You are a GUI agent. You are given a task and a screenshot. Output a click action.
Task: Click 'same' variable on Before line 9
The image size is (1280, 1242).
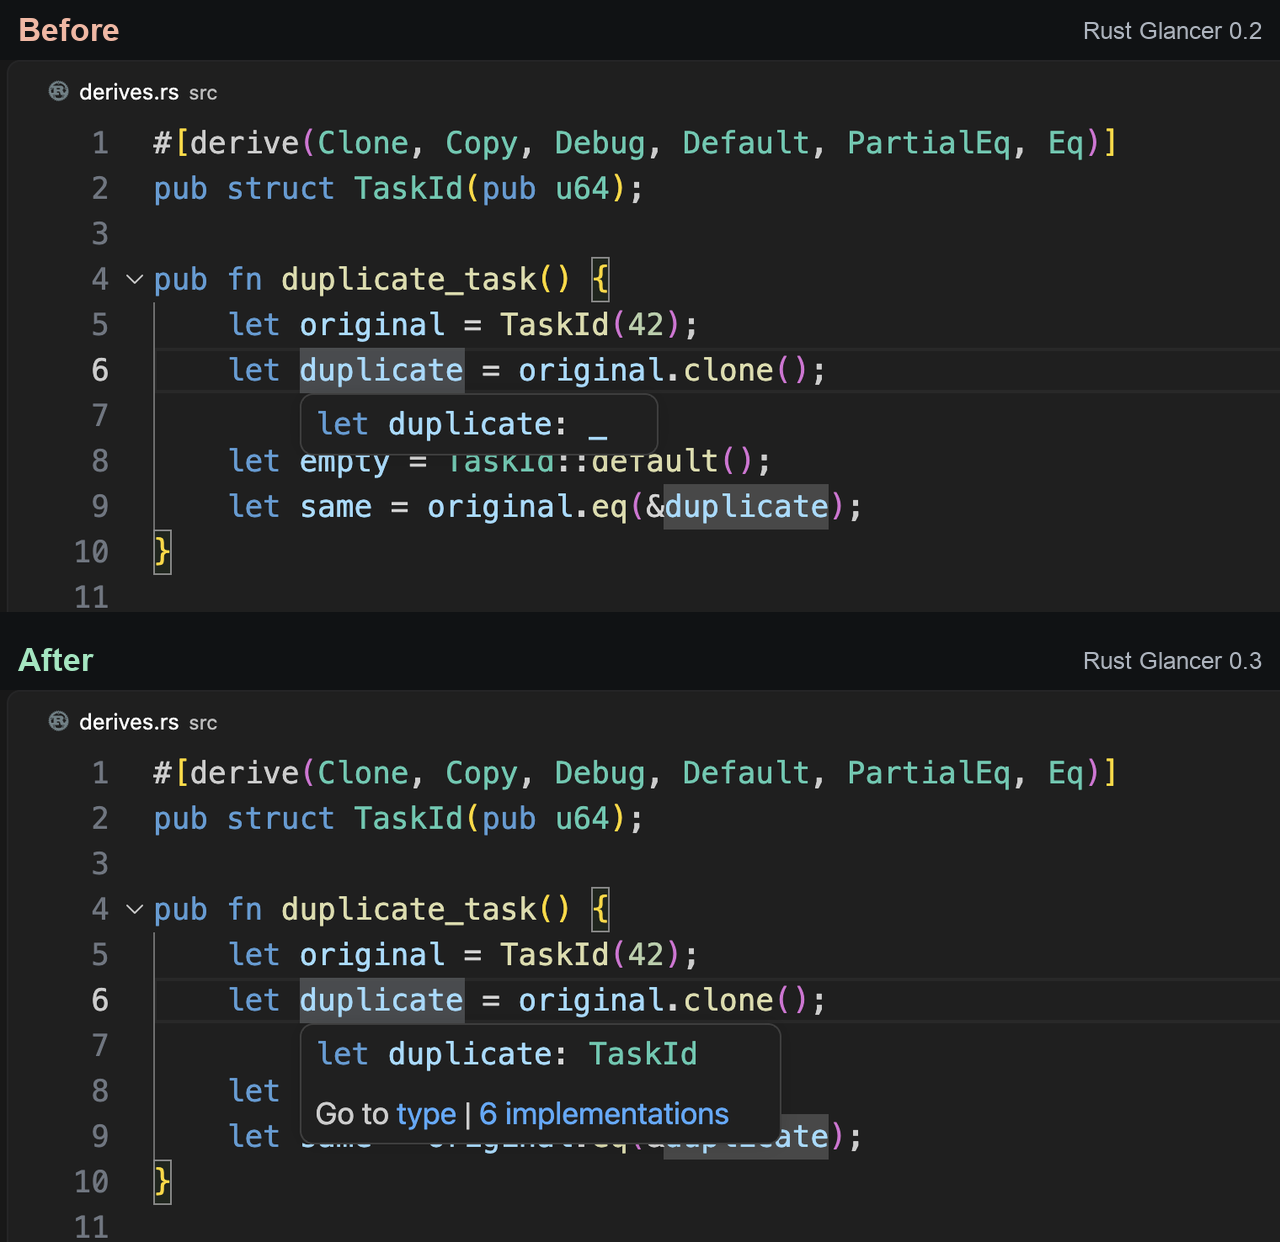pos(336,507)
